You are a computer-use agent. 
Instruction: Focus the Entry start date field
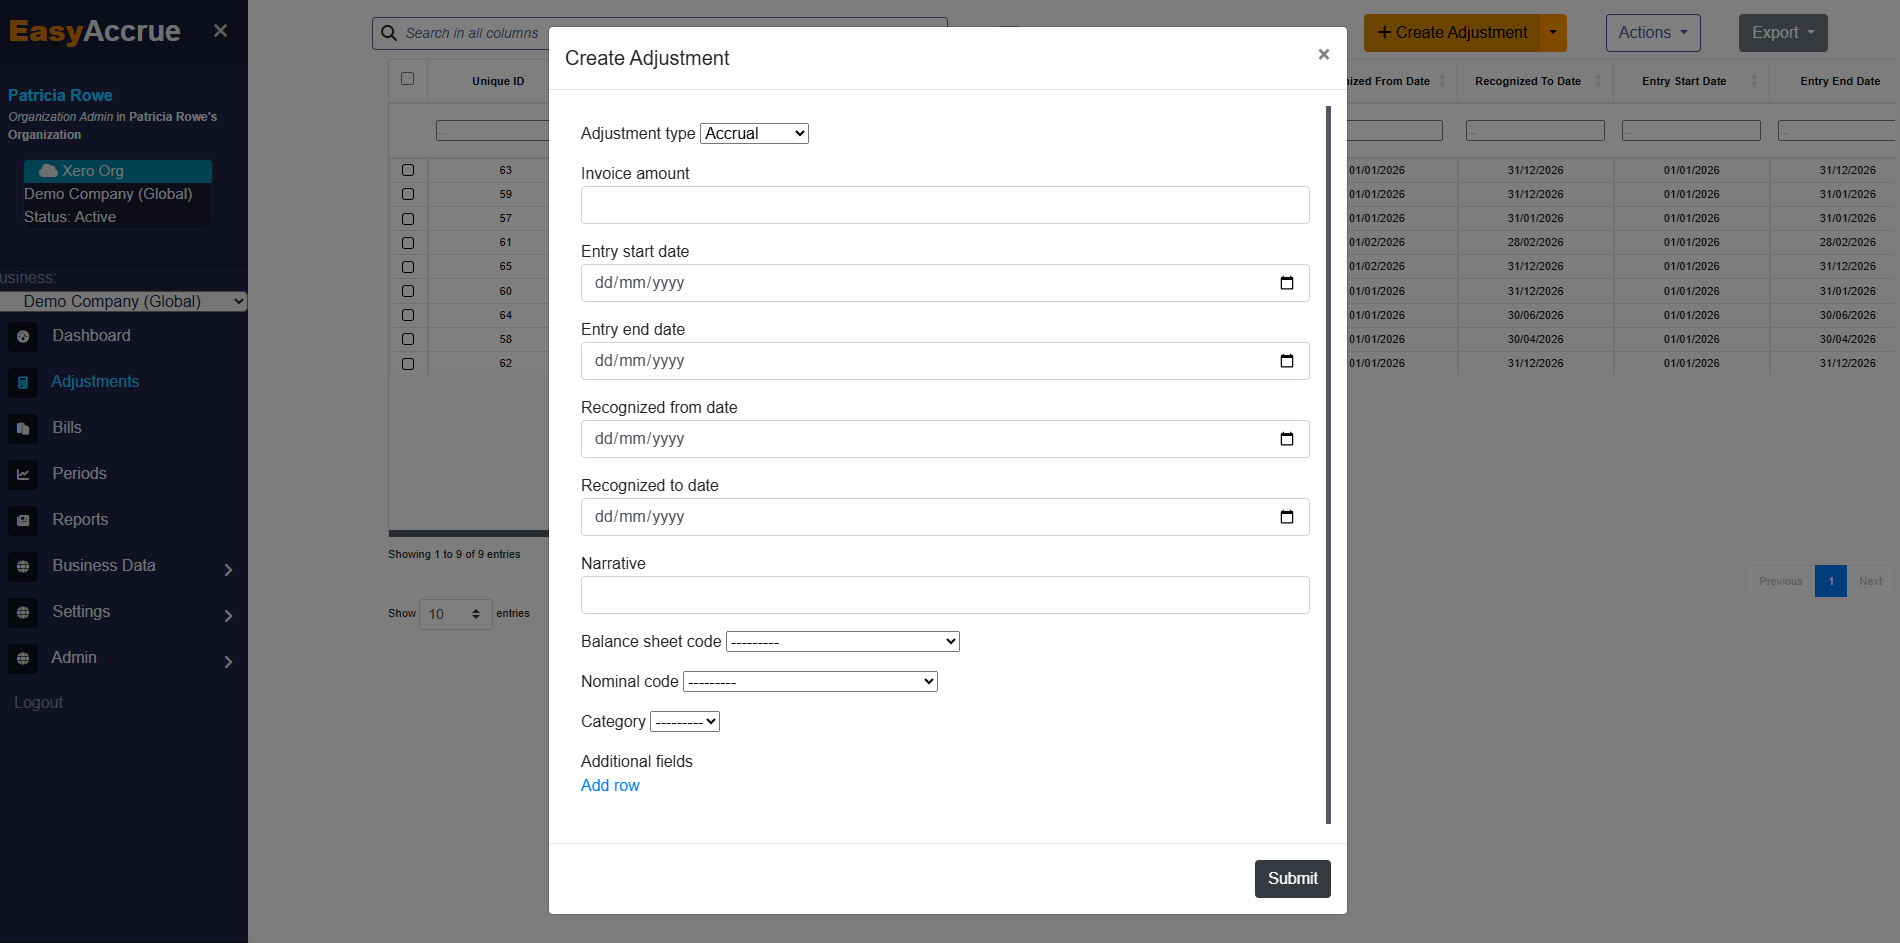(x=945, y=283)
